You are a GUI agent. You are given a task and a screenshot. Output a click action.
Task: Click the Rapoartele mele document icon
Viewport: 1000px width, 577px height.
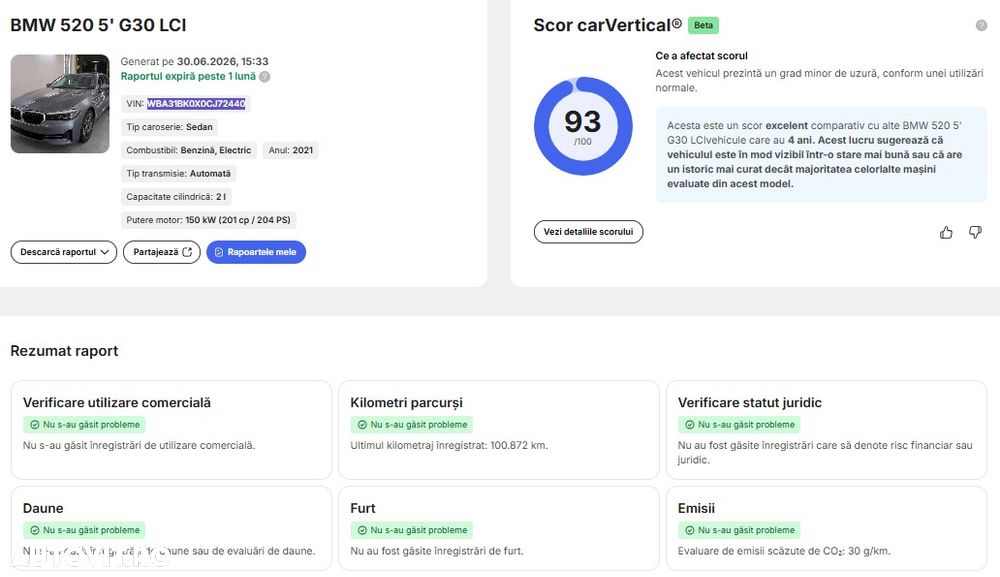(x=219, y=252)
